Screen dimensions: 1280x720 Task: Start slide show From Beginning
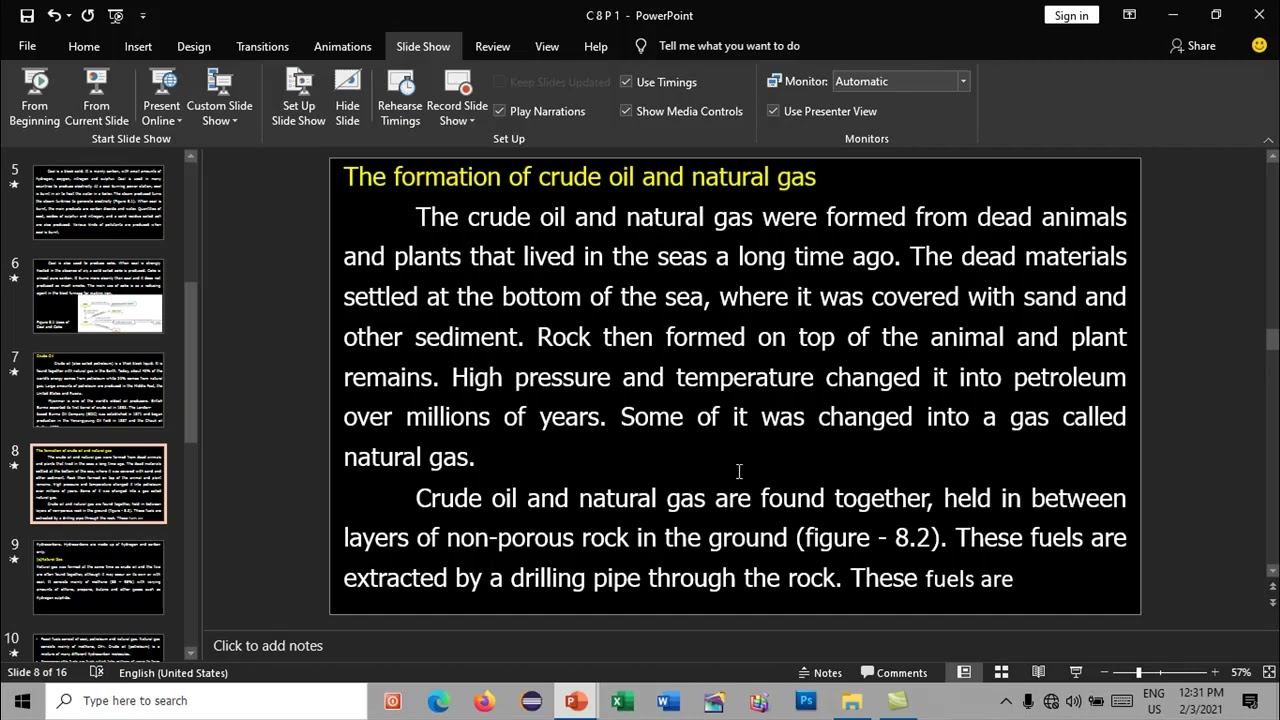(x=35, y=98)
